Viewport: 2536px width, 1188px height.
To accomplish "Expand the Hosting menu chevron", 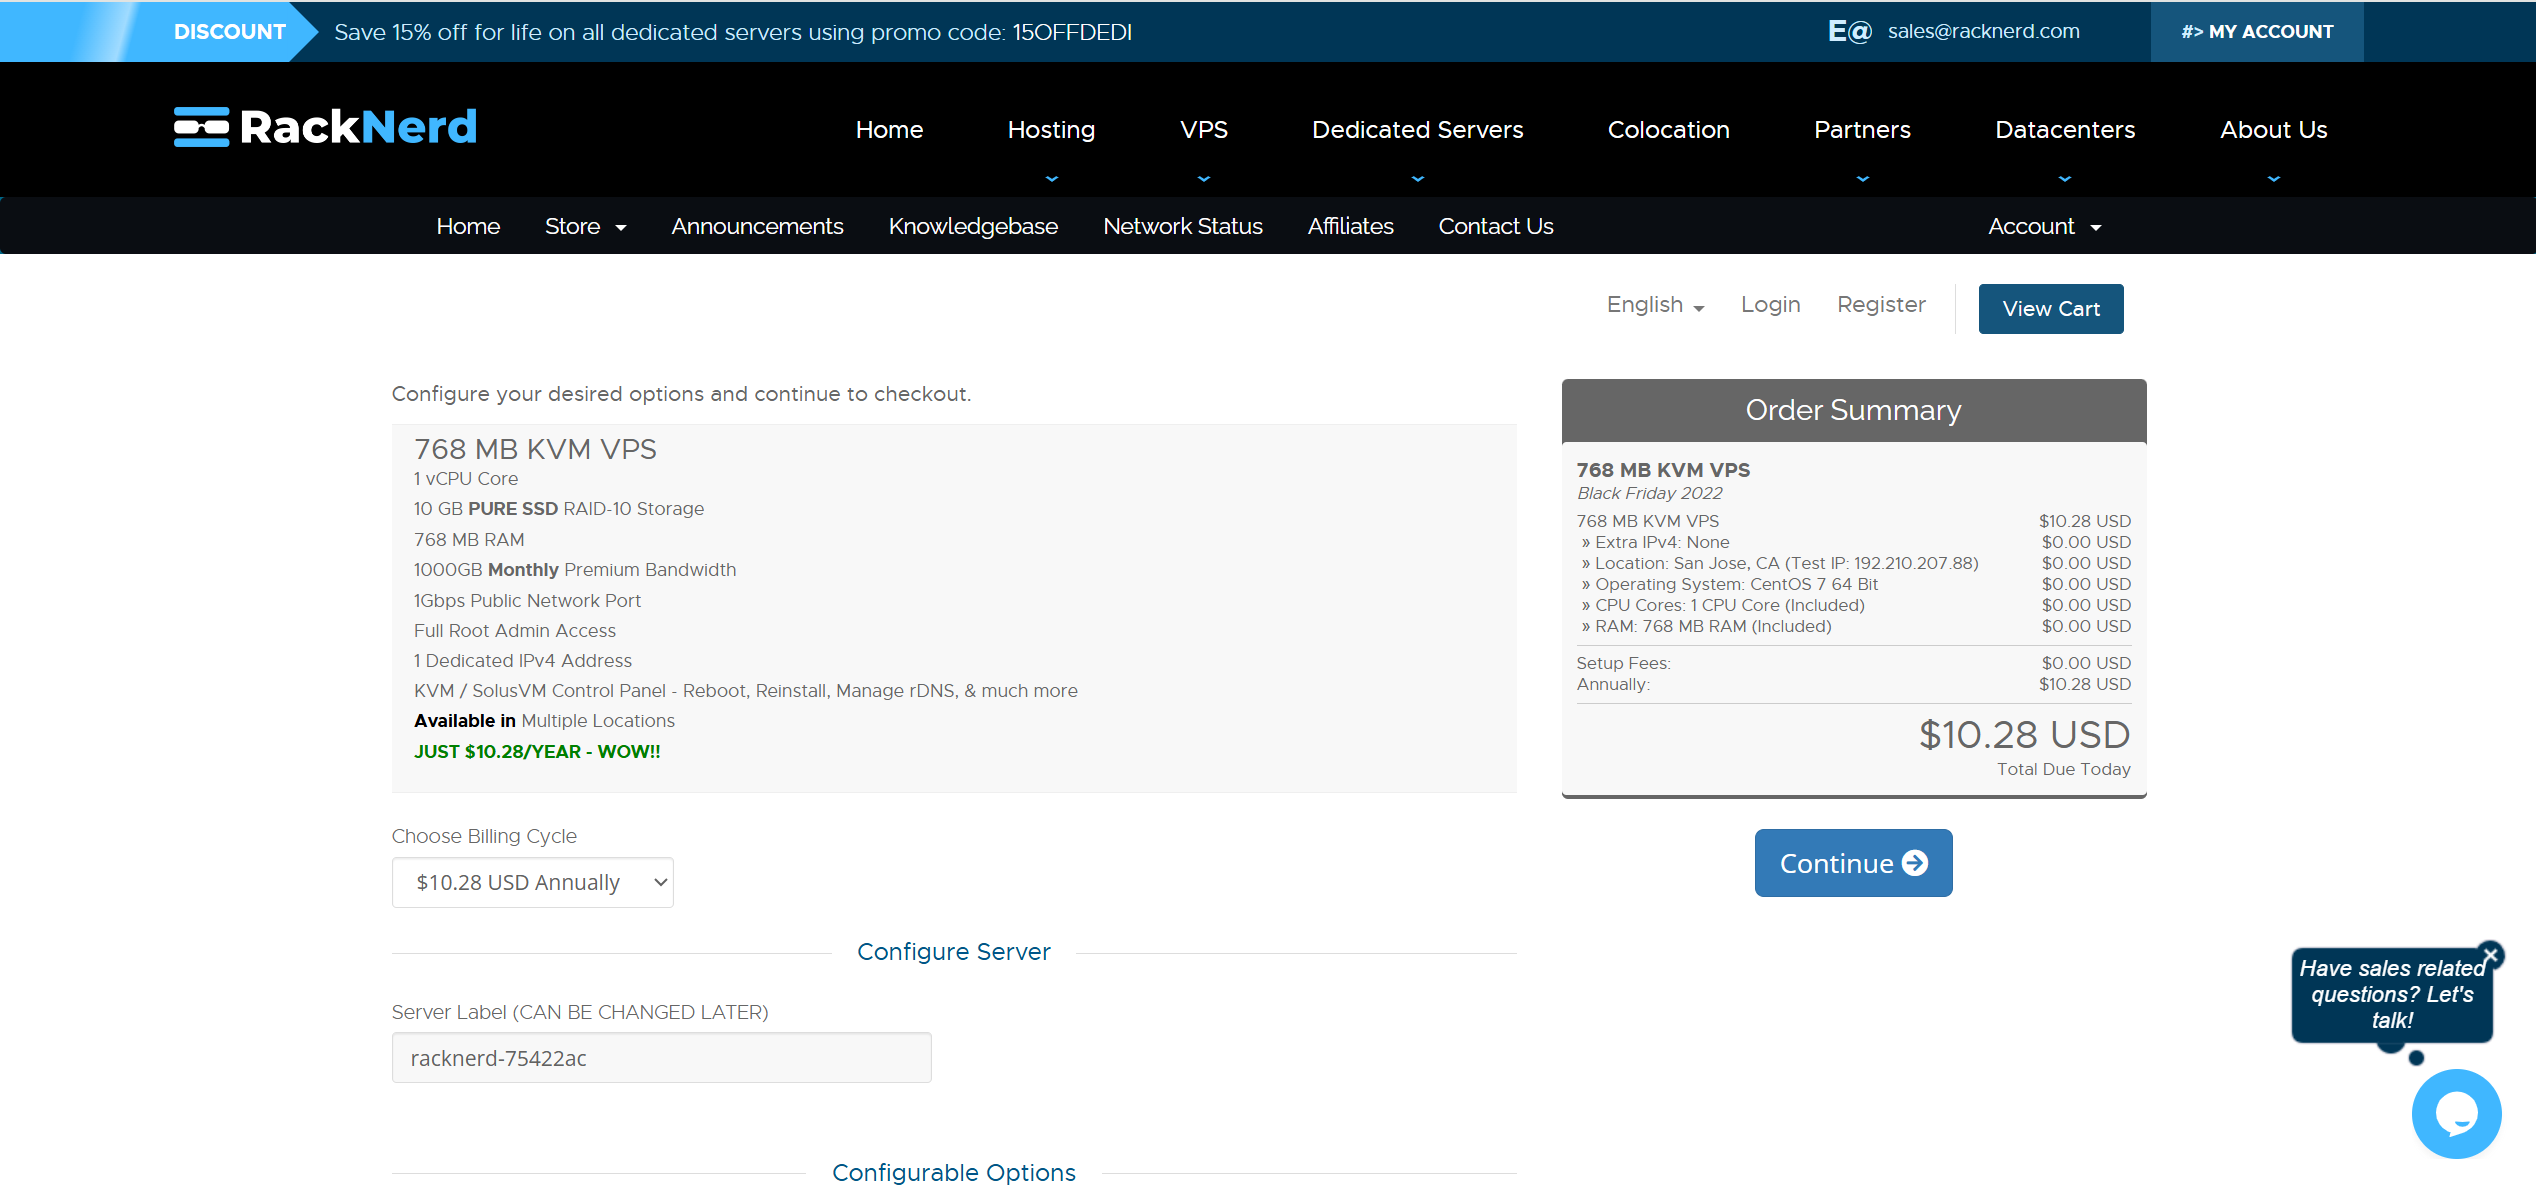I will coord(1051,179).
